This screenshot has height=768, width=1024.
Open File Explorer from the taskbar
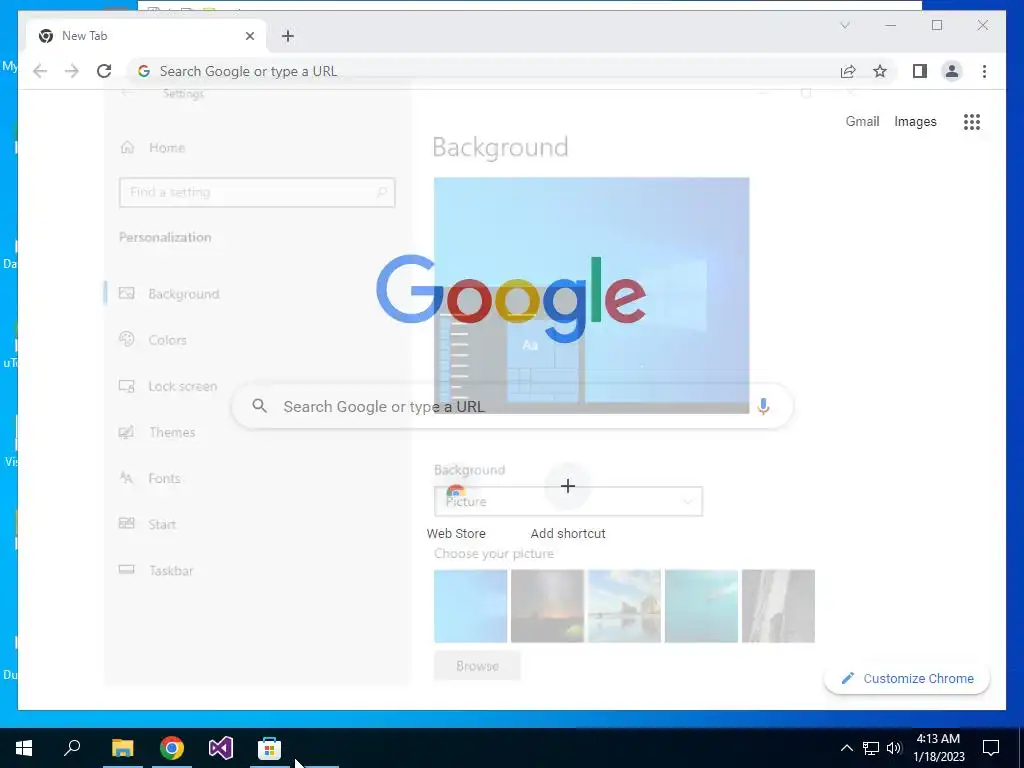122,748
